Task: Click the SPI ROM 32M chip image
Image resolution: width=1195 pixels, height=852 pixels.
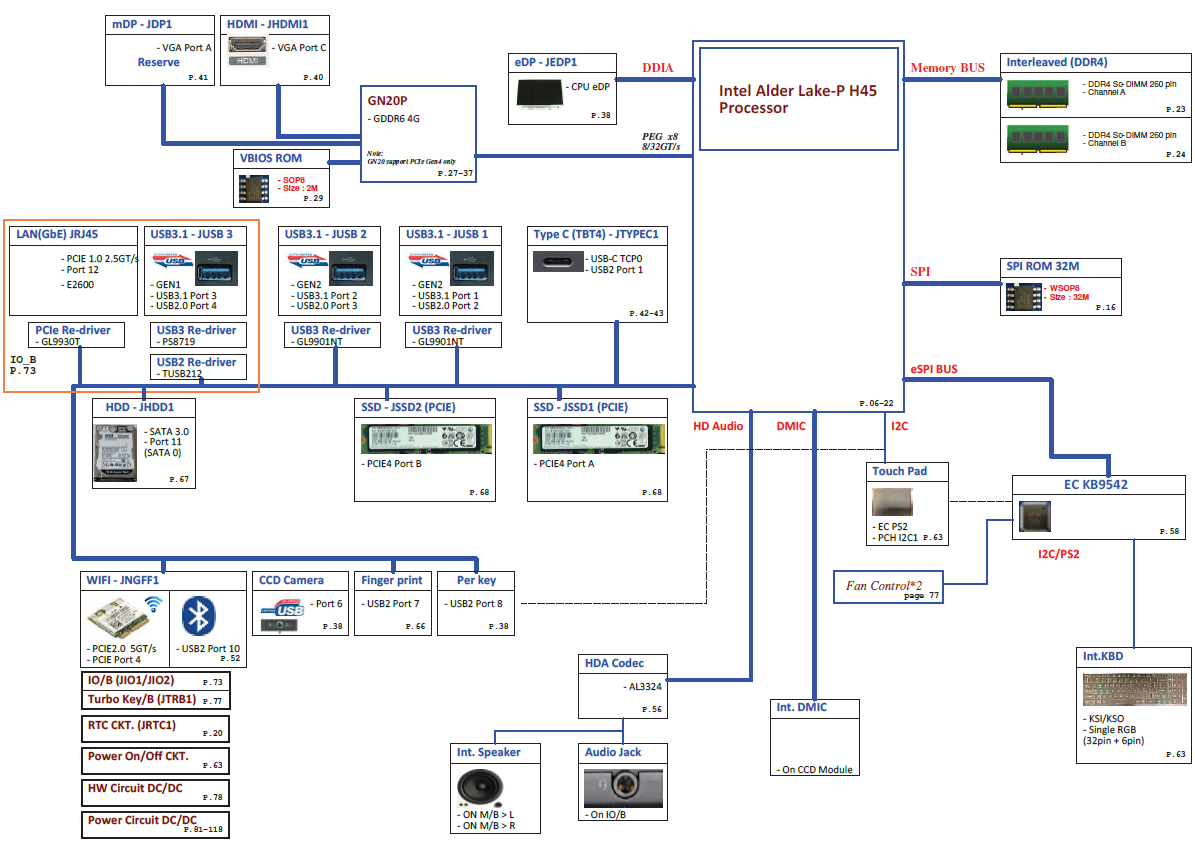Action: (1024, 297)
